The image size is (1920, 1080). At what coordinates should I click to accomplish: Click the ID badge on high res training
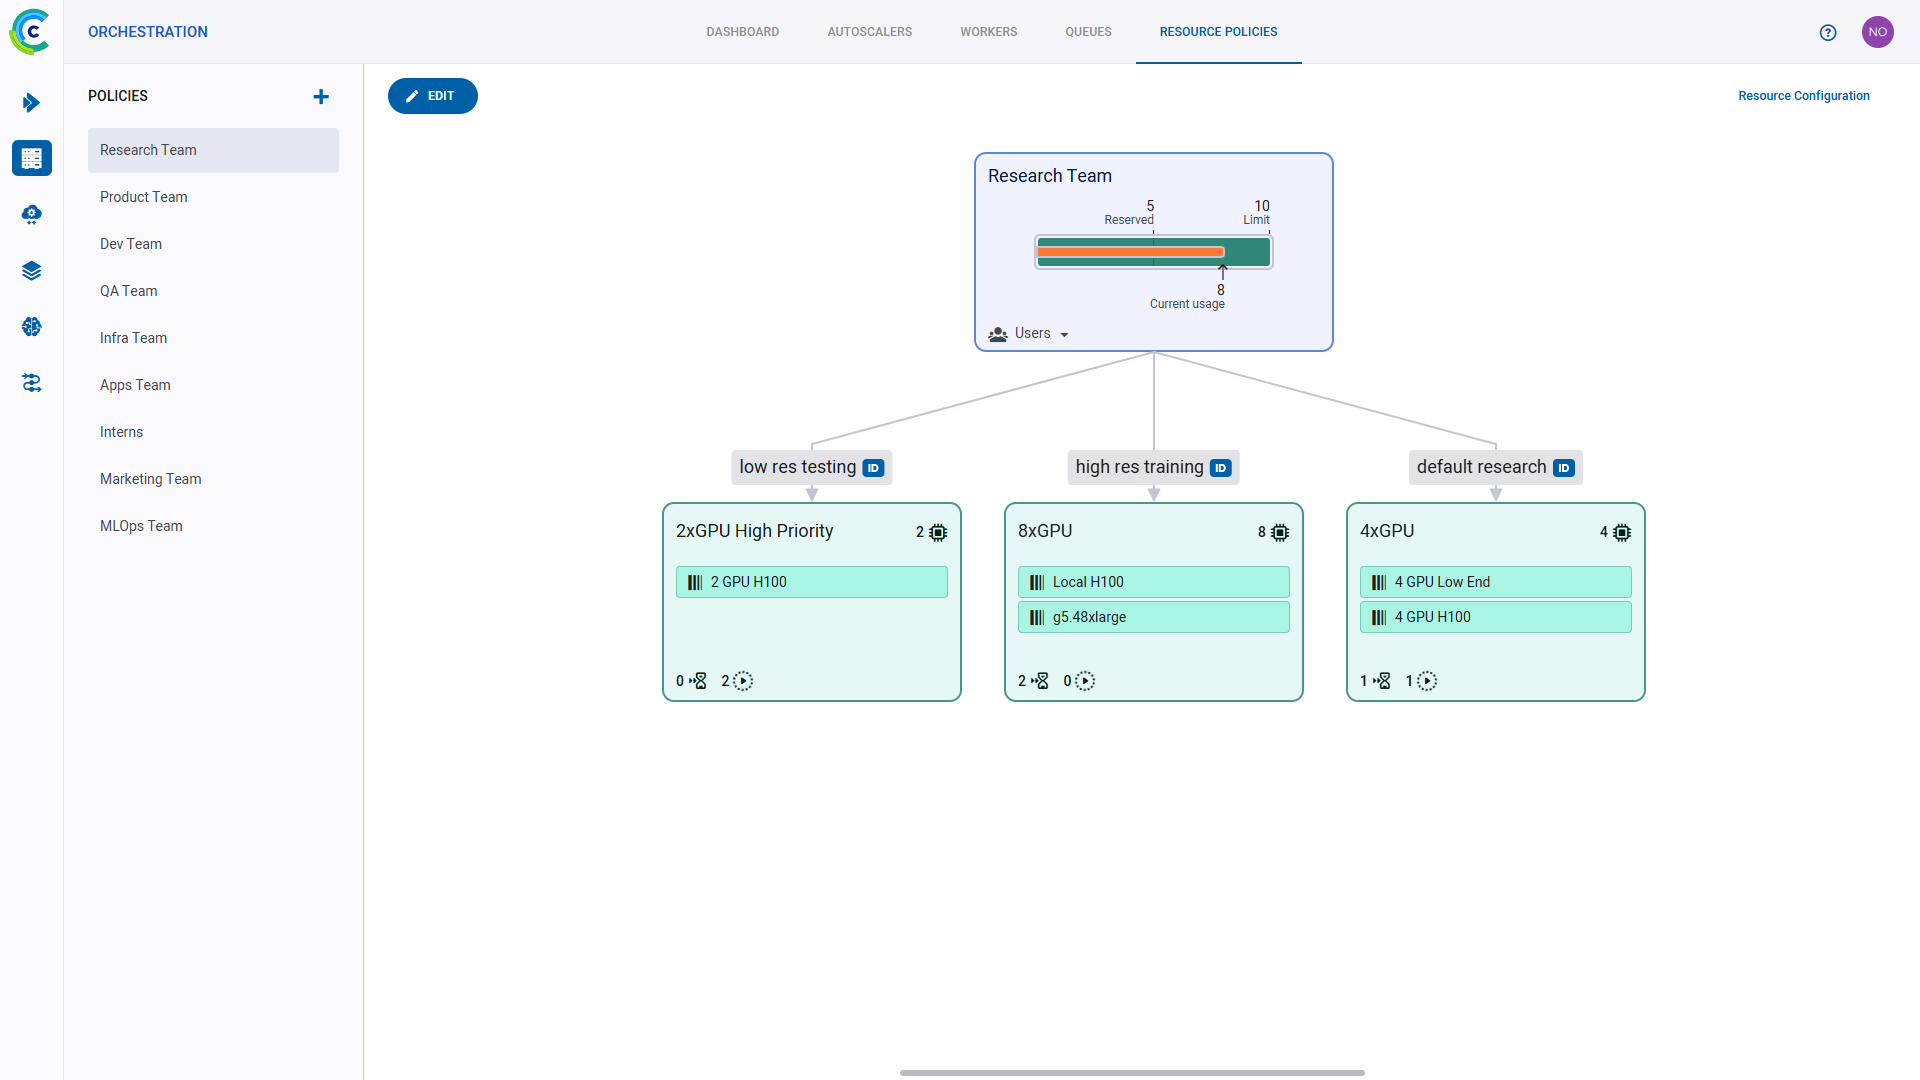1220,468
